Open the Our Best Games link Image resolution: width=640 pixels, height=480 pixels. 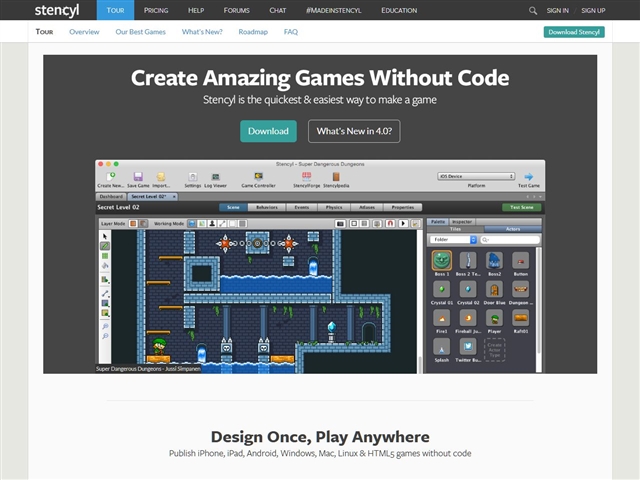click(140, 32)
